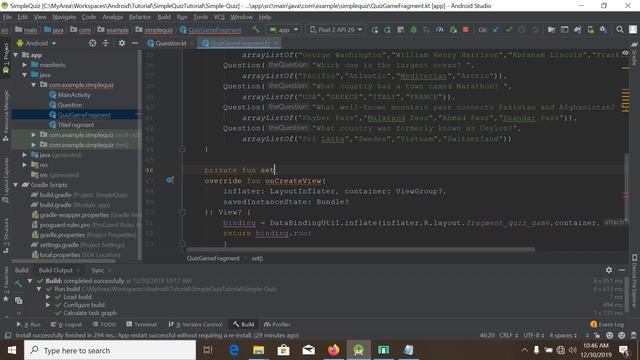Click the Git update project arrow icon
The width and height of the screenshot is (640, 360).
tap(496, 29)
